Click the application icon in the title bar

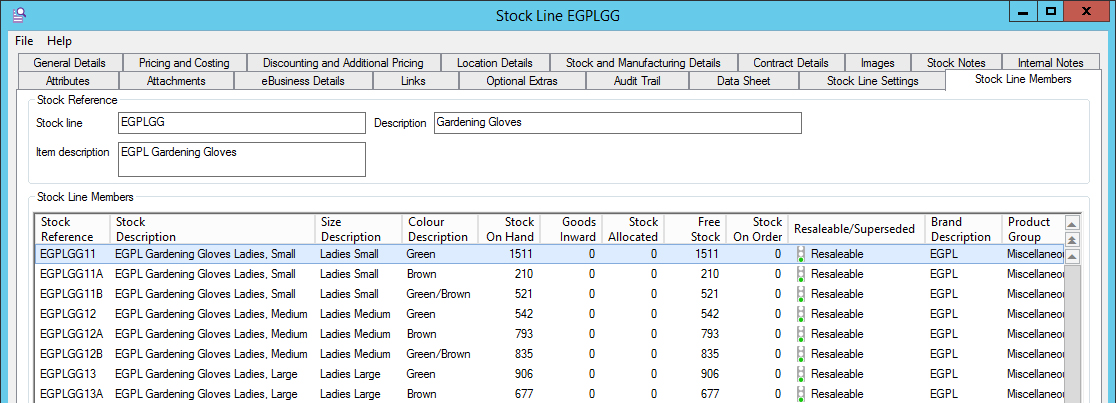click(21, 14)
